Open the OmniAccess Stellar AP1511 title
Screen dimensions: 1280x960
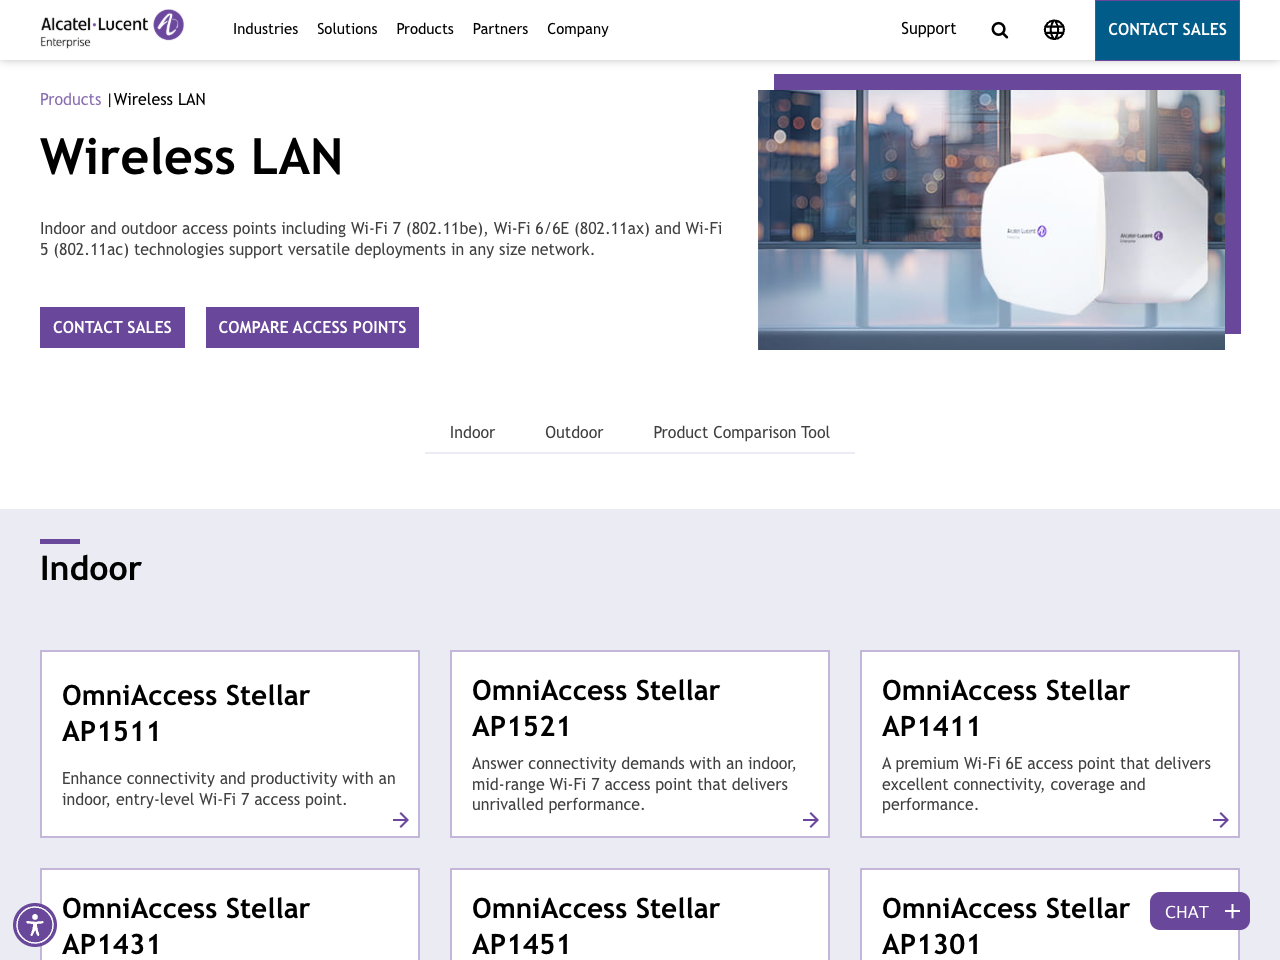tap(186, 713)
